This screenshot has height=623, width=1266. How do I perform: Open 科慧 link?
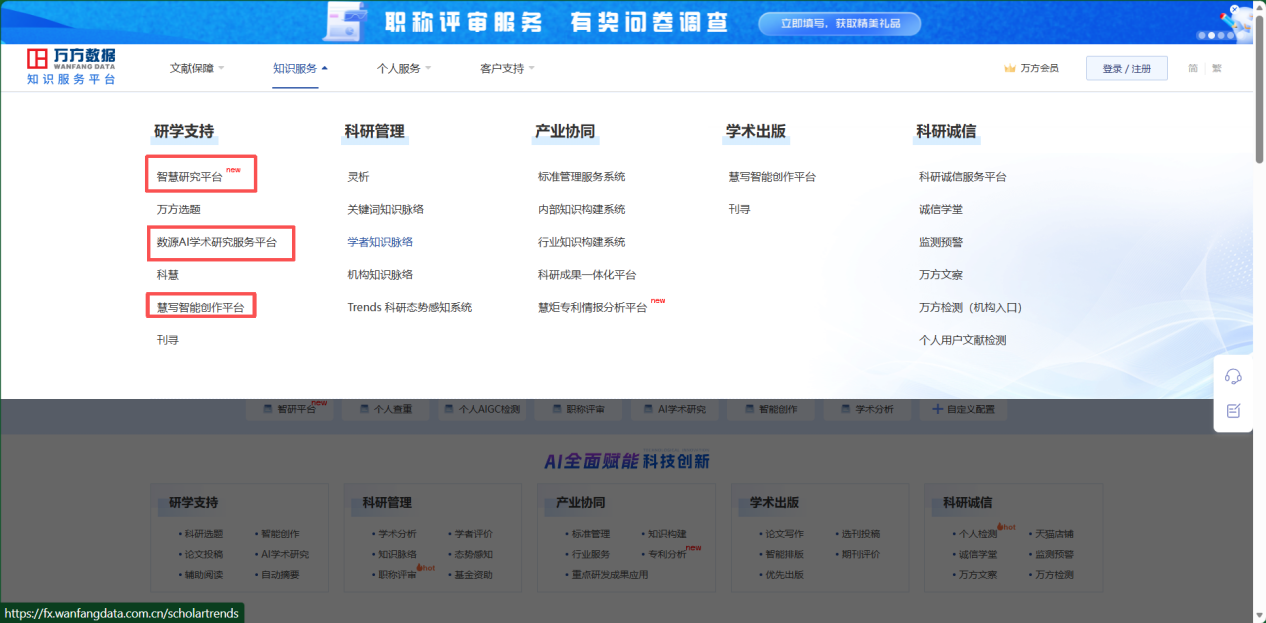167,275
